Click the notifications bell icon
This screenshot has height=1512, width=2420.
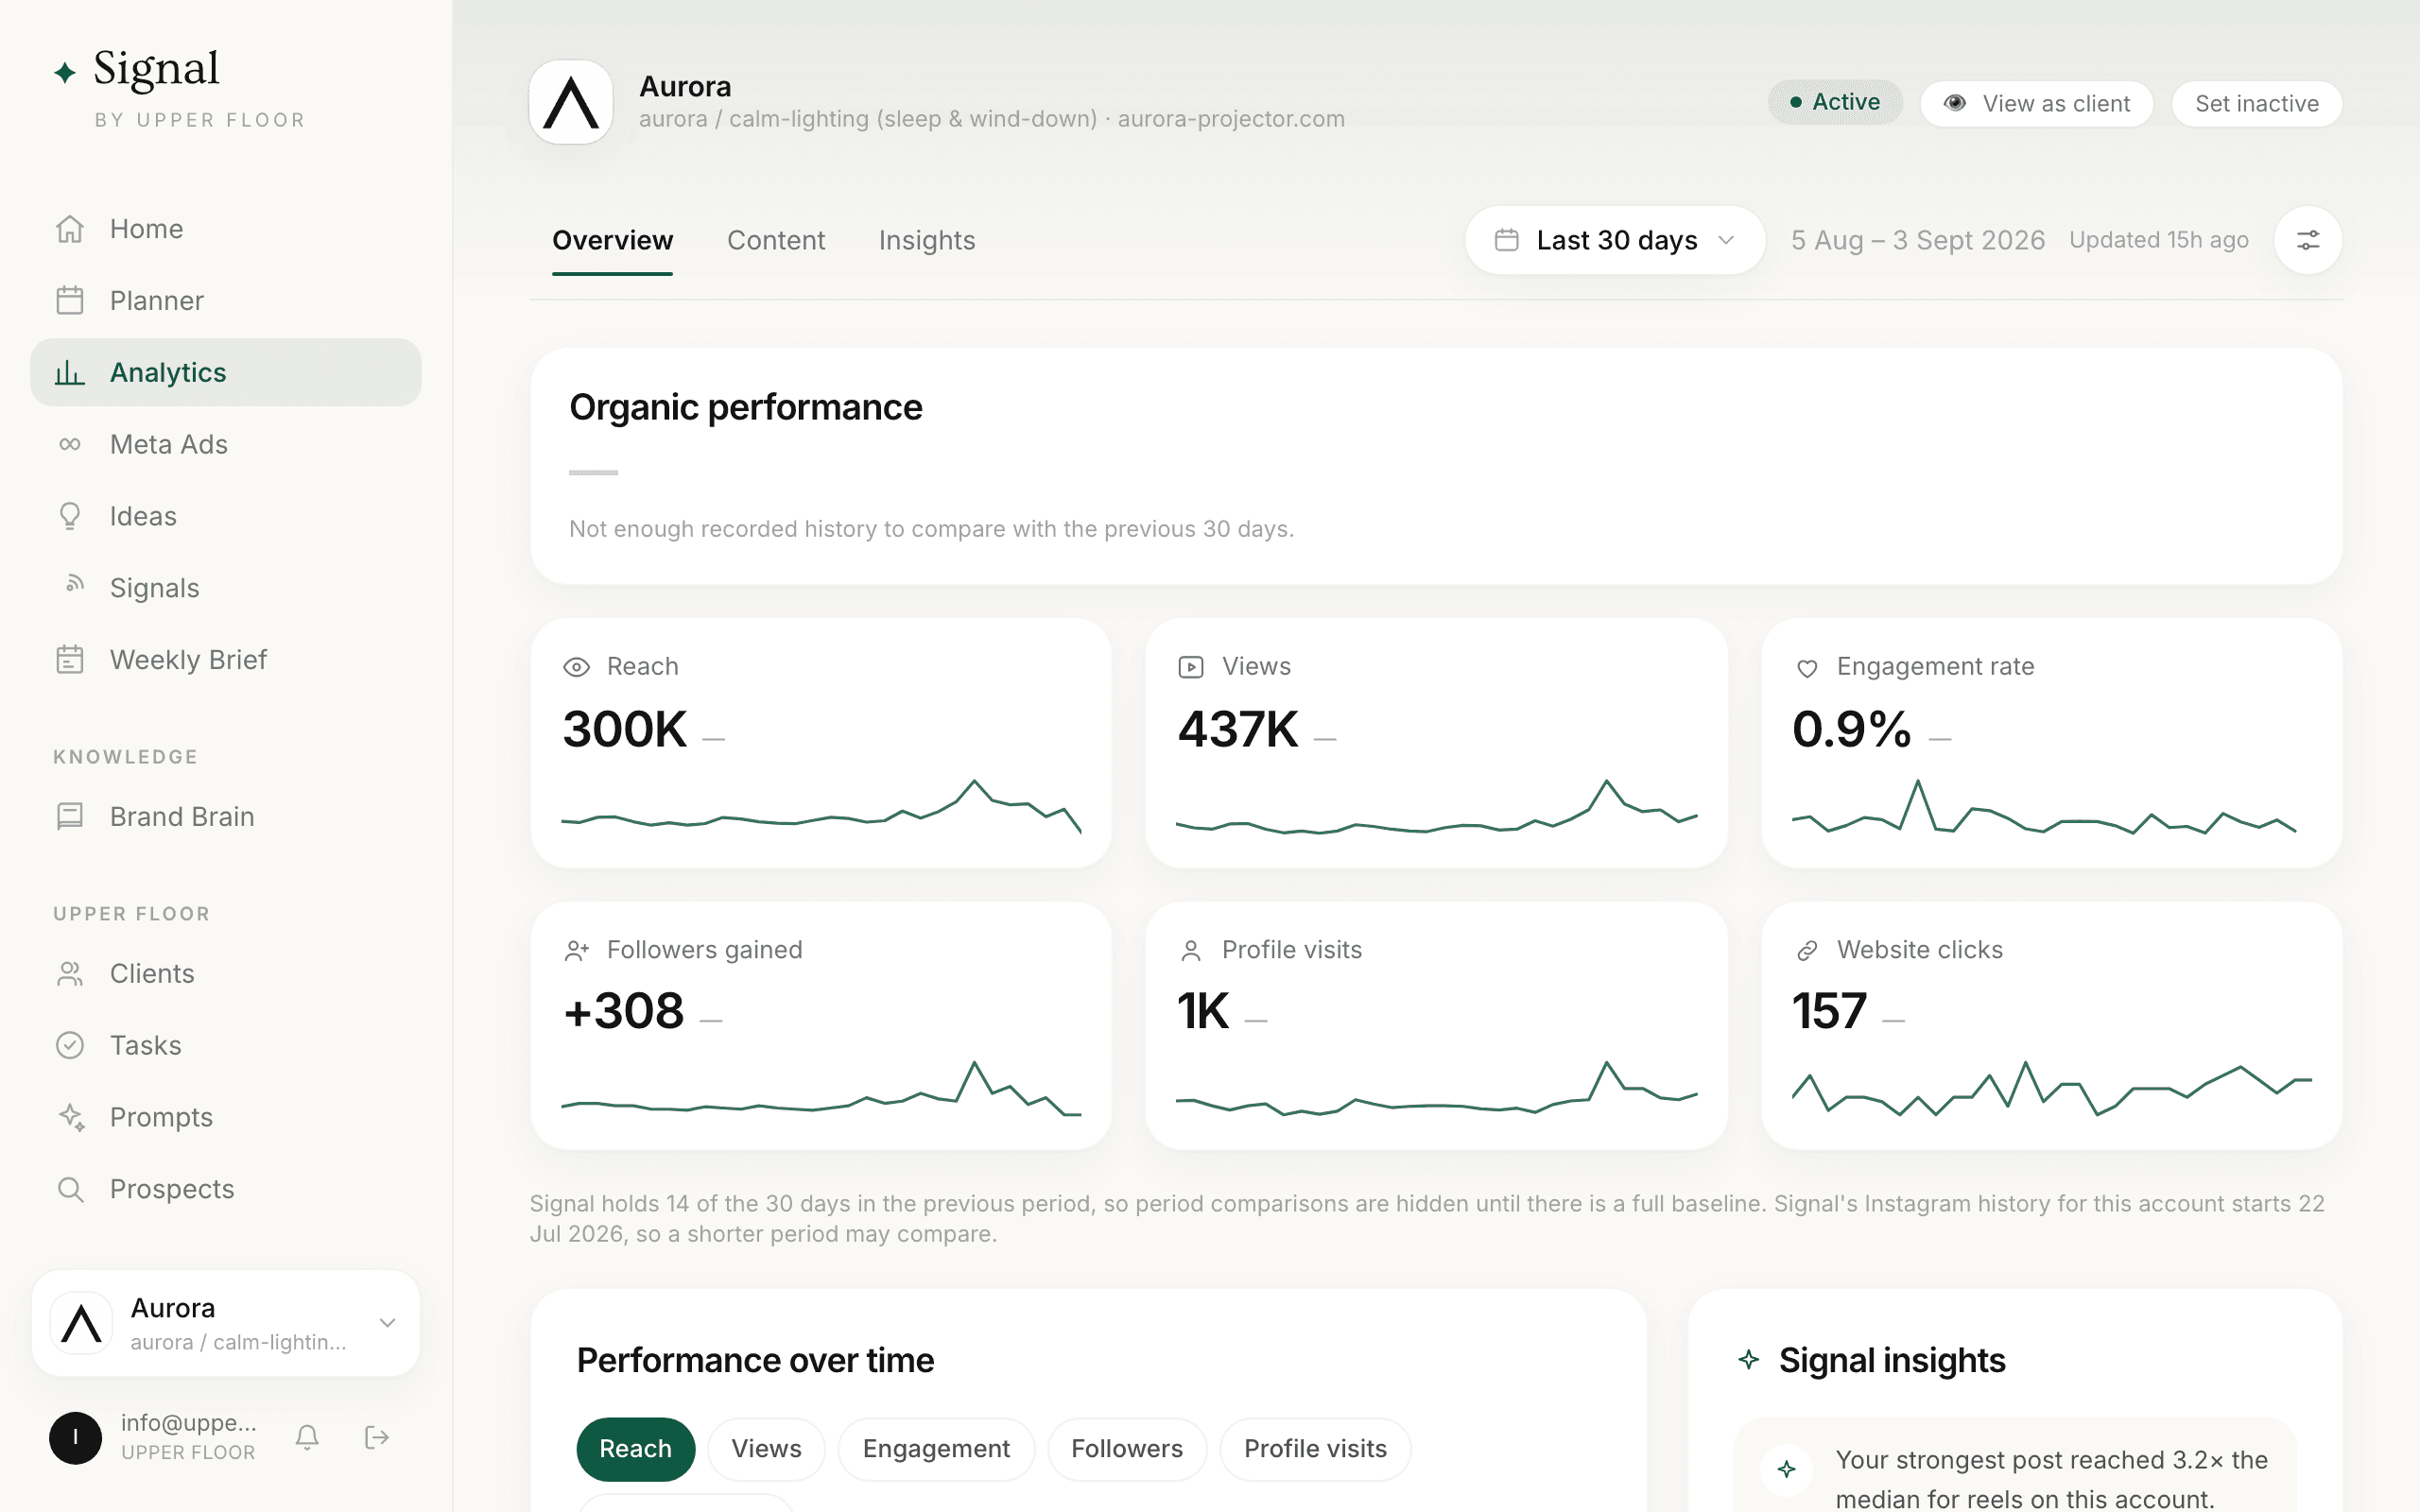[x=307, y=1438]
